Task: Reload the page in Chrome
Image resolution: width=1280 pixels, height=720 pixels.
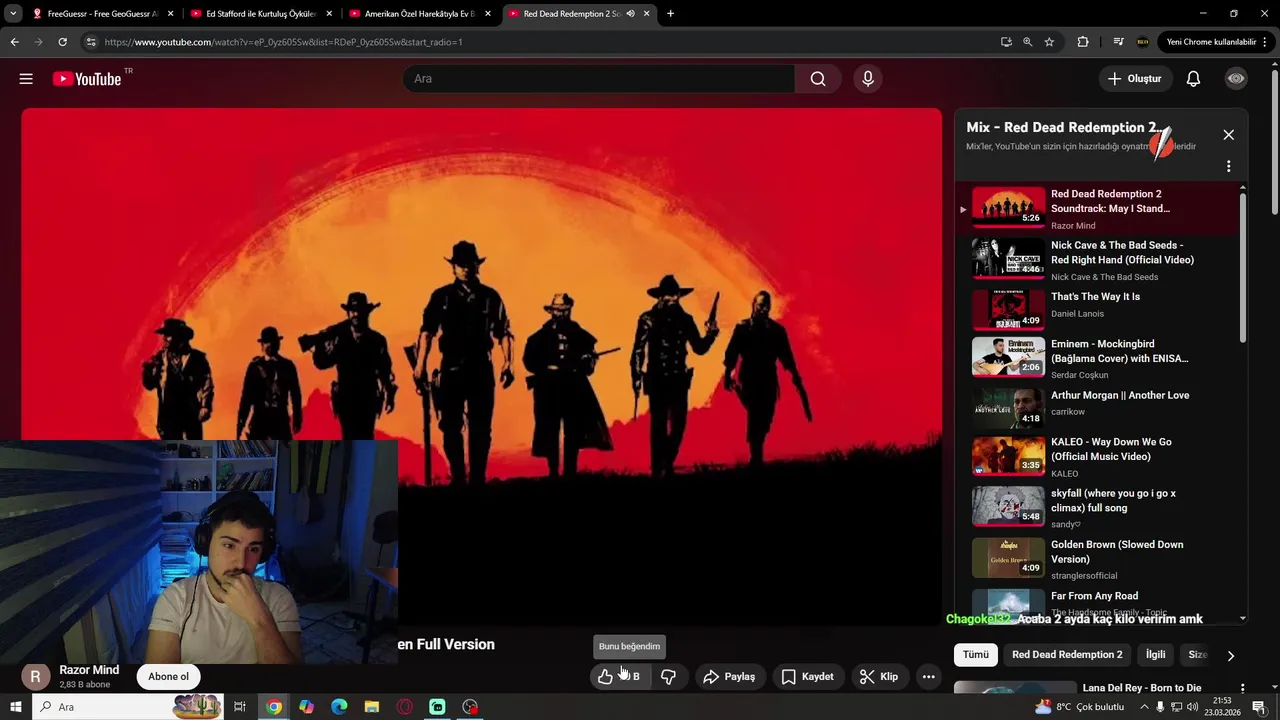Action: click(62, 42)
